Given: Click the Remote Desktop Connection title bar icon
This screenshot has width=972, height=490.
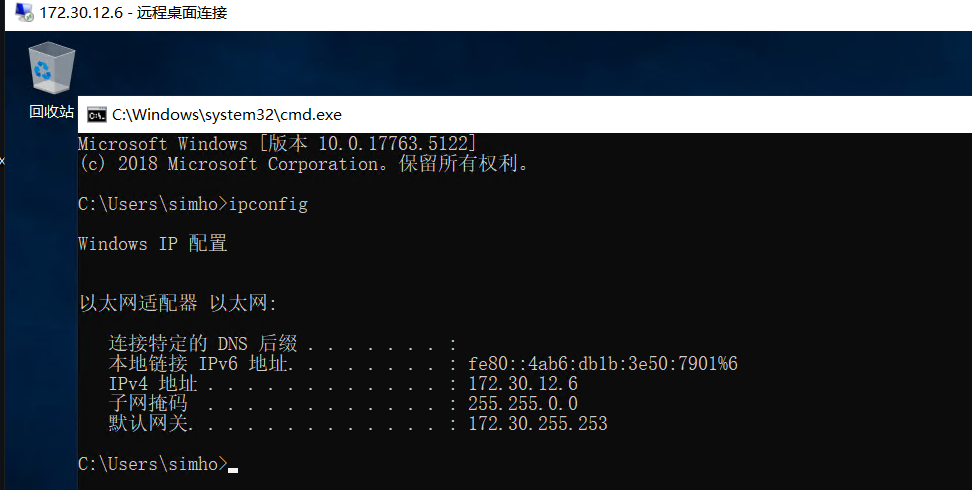Looking at the screenshot, I should [x=24, y=12].
